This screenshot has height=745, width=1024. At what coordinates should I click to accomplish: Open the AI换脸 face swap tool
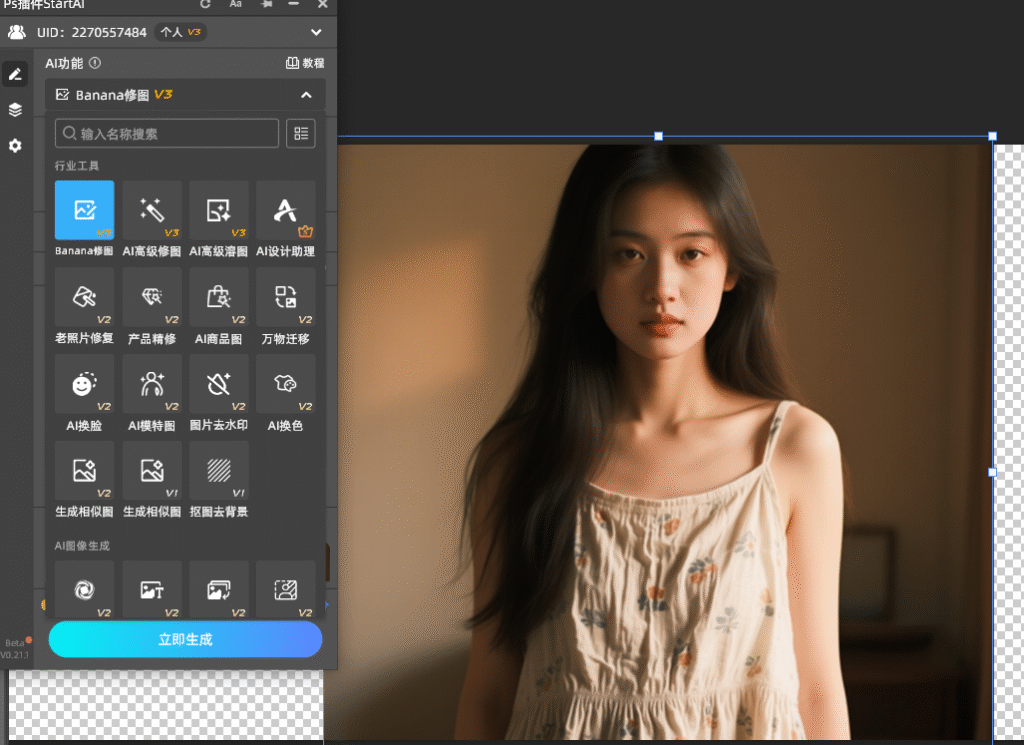click(84, 384)
